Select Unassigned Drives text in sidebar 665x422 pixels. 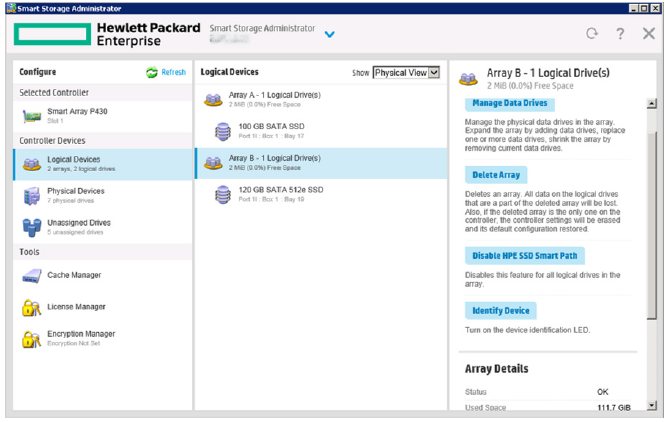[79, 223]
